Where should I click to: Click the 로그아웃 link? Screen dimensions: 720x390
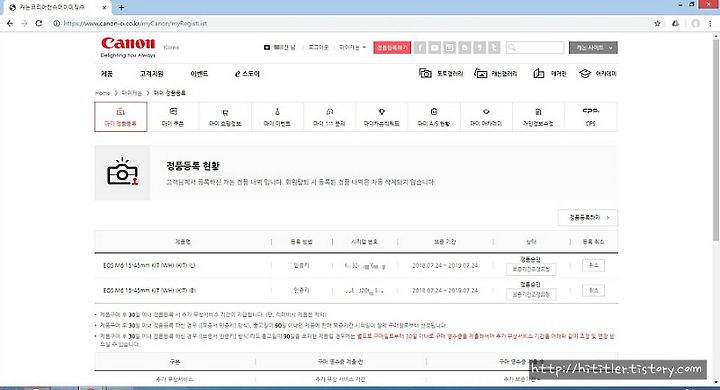(x=318, y=47)
